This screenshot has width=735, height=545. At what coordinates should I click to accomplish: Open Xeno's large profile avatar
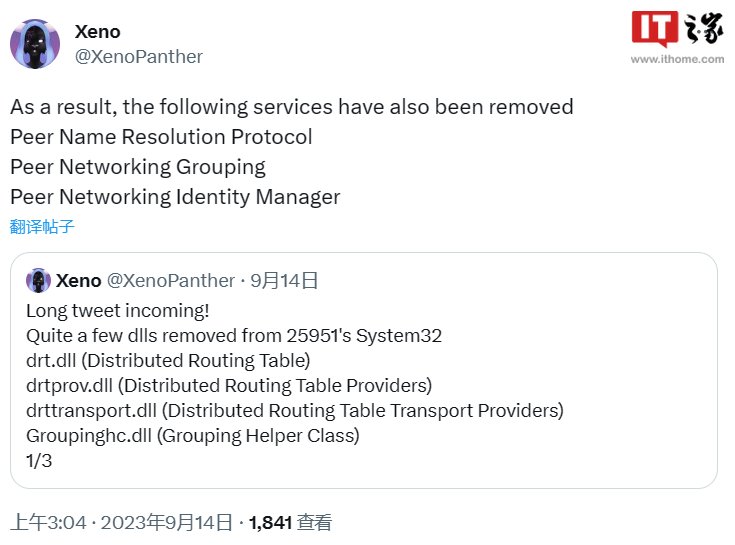coord(35,44)
